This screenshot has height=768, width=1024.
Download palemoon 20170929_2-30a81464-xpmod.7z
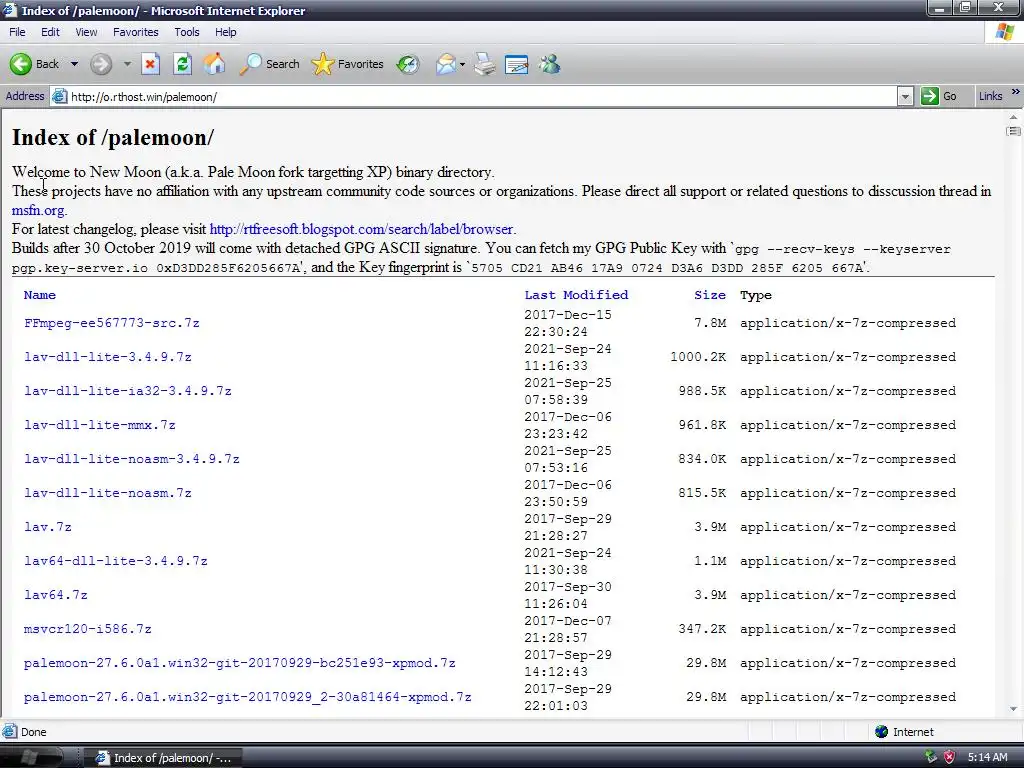pos(248,697)
